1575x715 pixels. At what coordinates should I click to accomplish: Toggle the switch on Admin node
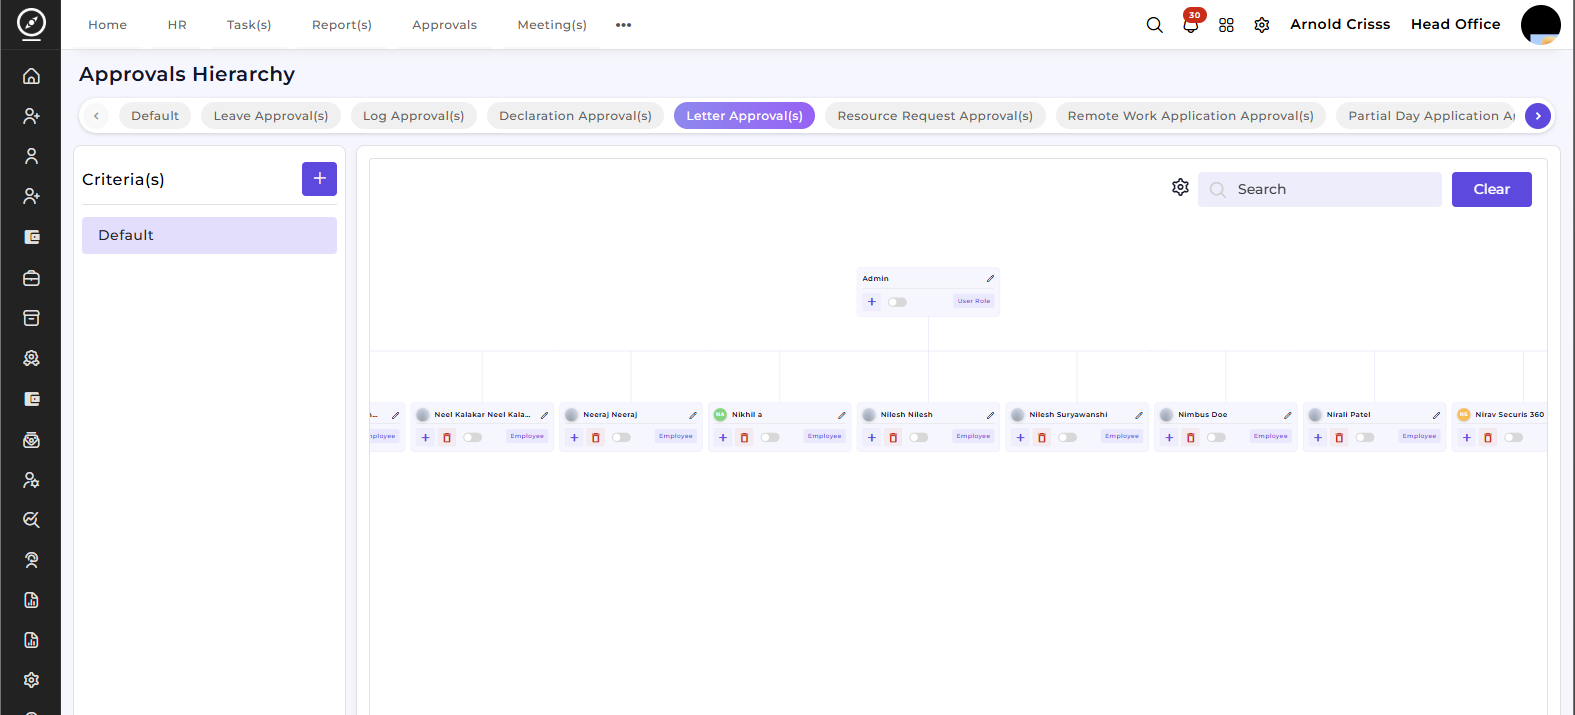click(897, 302)
